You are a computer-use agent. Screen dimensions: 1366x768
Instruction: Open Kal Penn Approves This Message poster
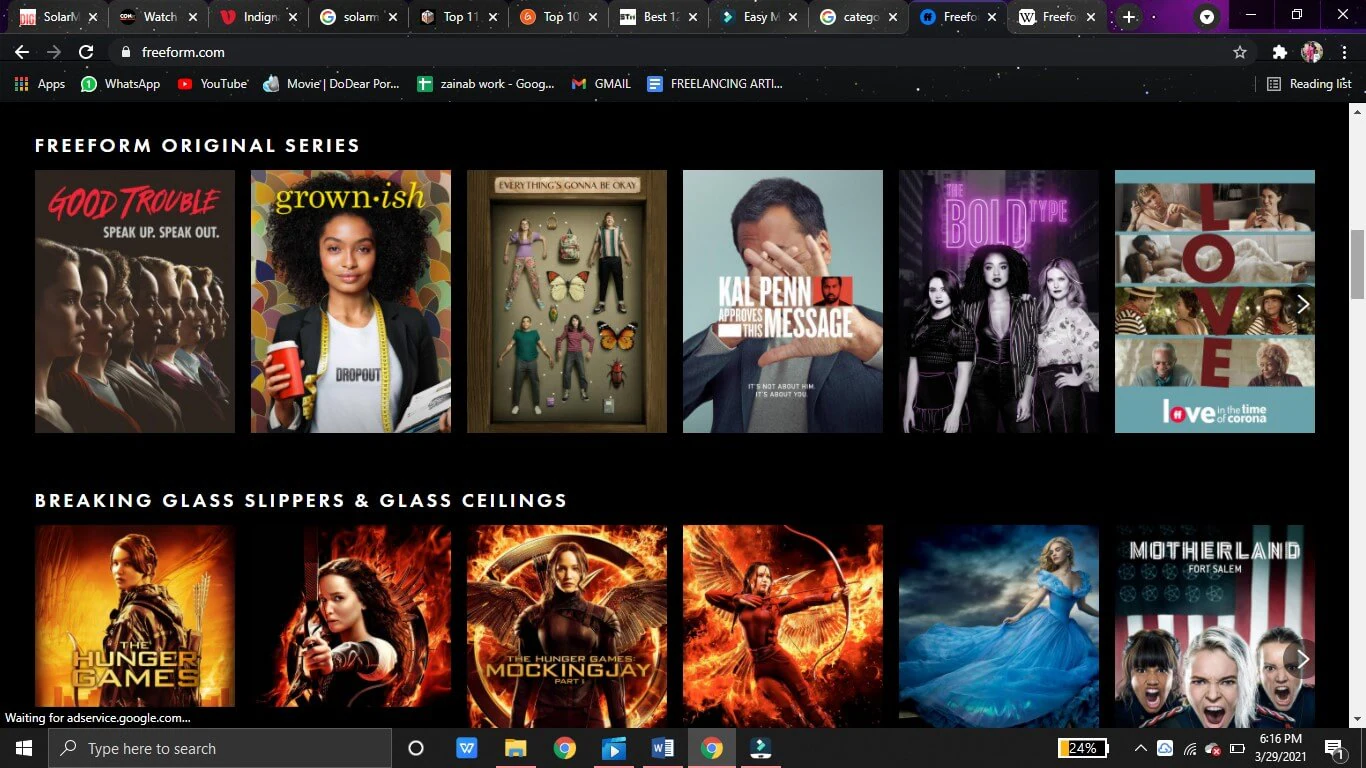[x=783, y=301]
